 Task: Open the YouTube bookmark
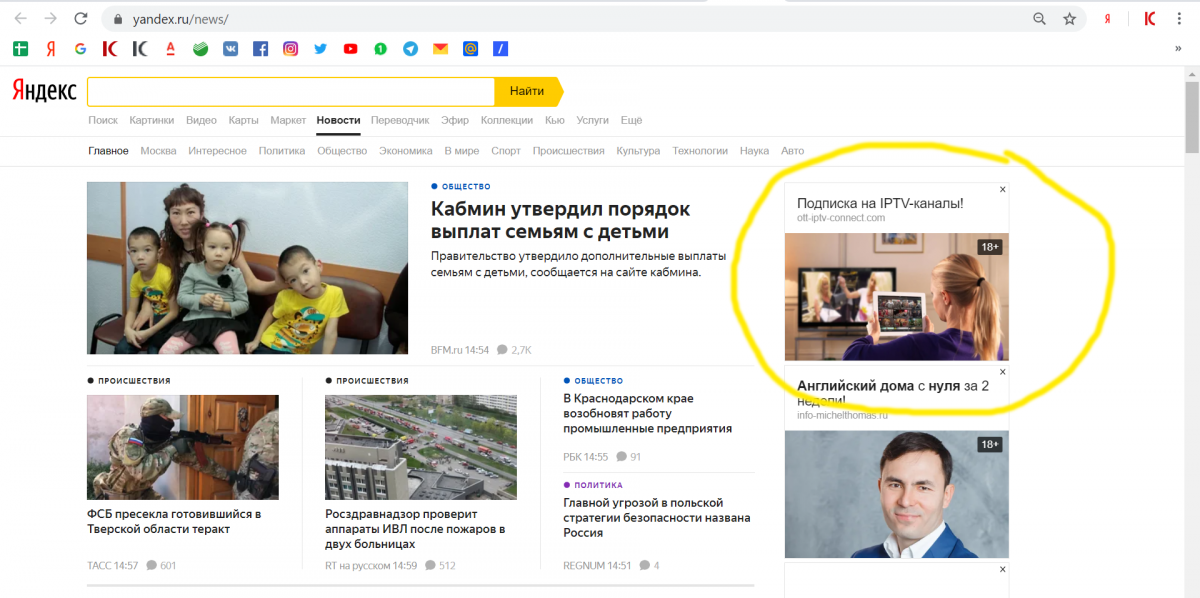pos(350,48)
